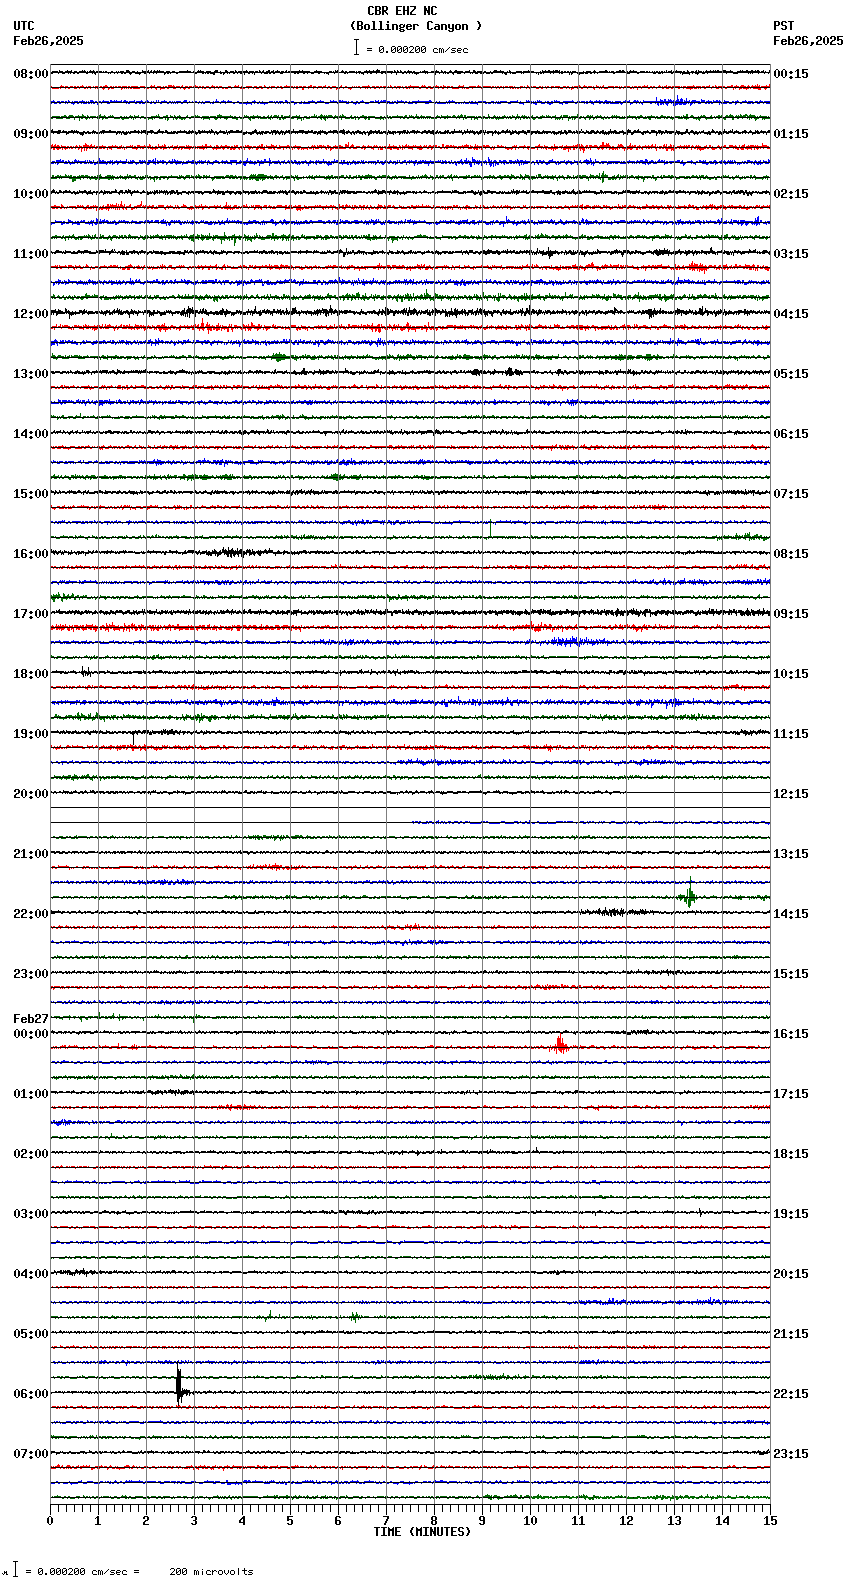Select the 16:15 PST time label
The height and width of the screenshot is (1584, 850).
[x=791, y=1034]
